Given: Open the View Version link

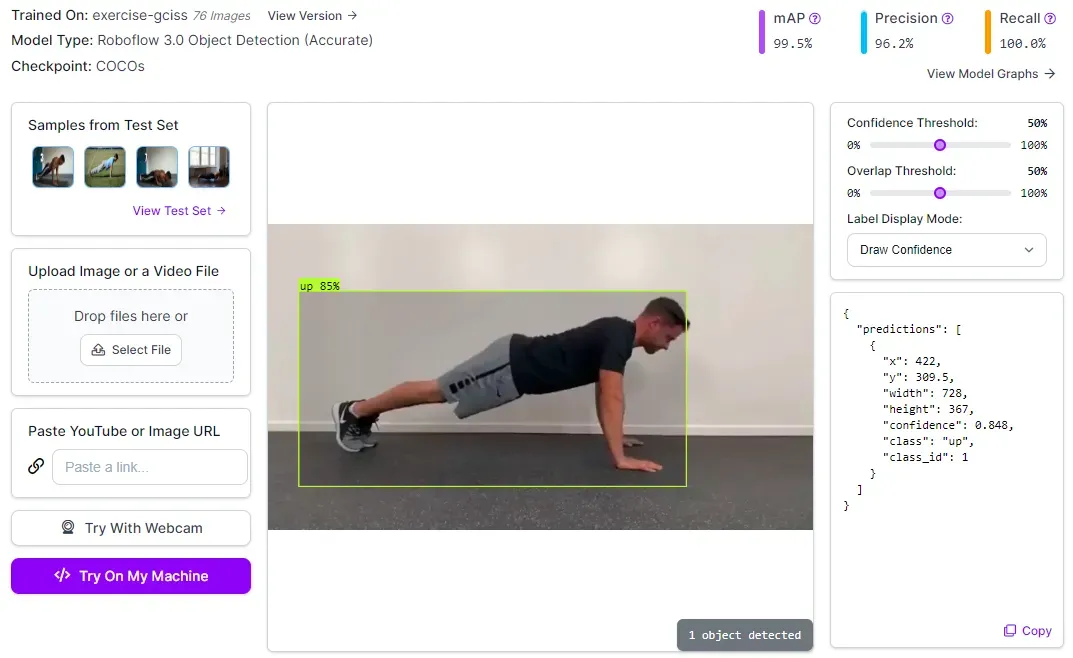Looking at the screenshot, I should pos(312,16).
